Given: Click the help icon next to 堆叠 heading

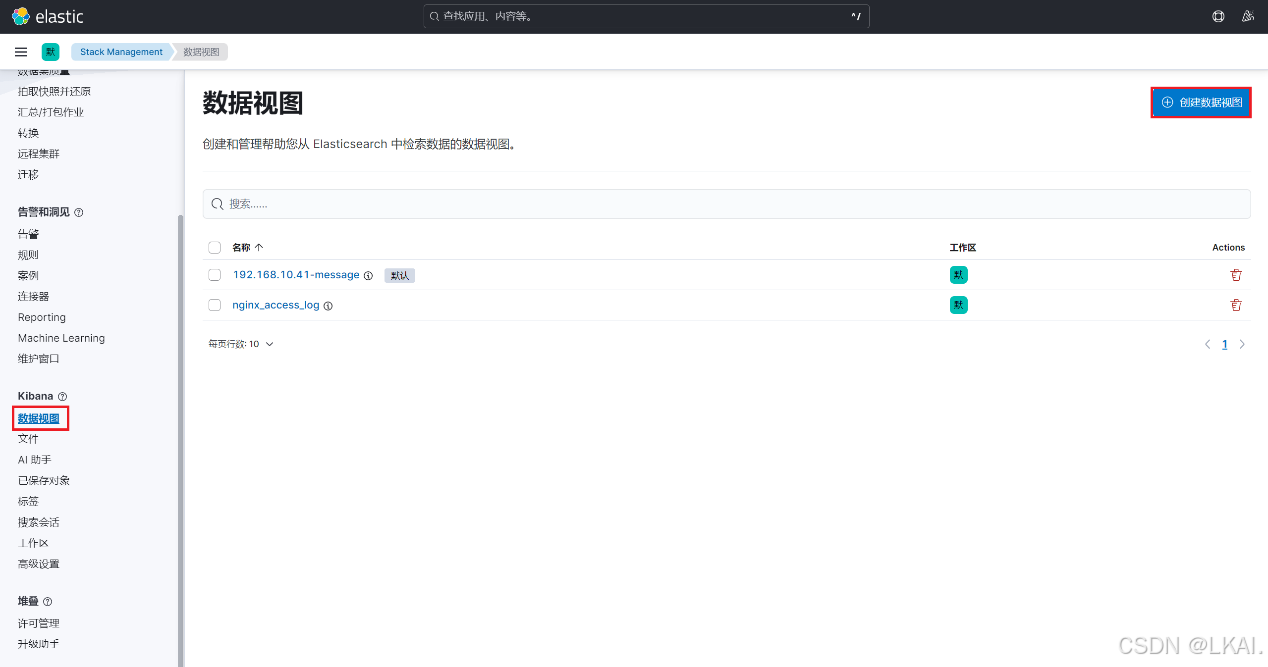Looking at the screenshot, I should [x=47, y=602].
